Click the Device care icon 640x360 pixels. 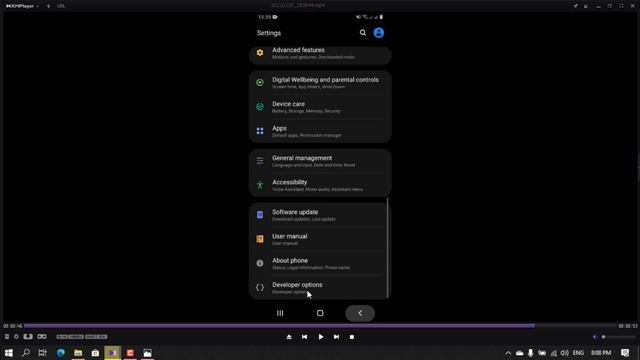[260, 107]
